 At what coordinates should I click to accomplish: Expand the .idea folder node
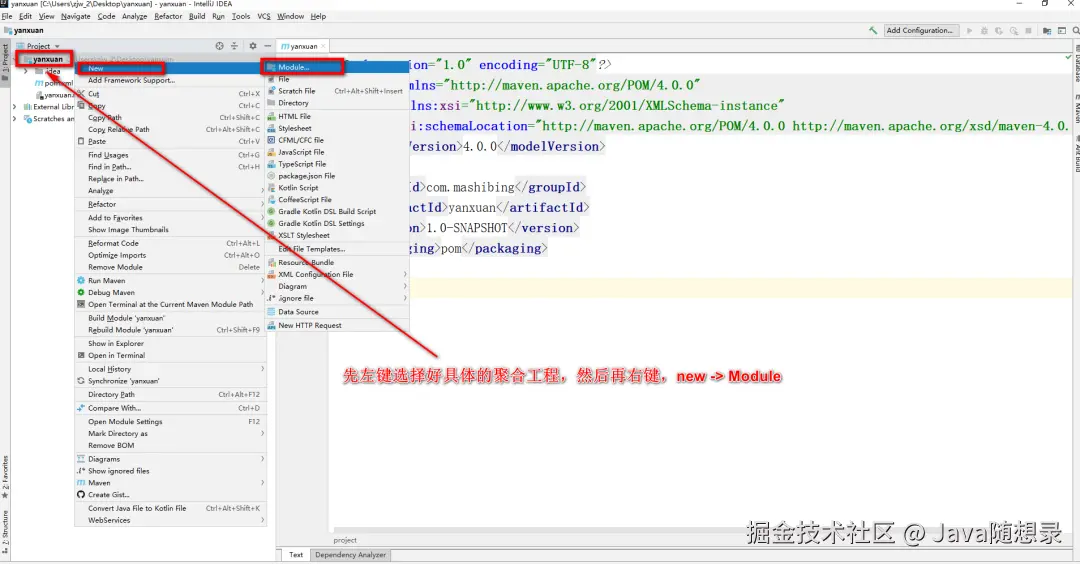pyautogui.click(x=26, y=71)
